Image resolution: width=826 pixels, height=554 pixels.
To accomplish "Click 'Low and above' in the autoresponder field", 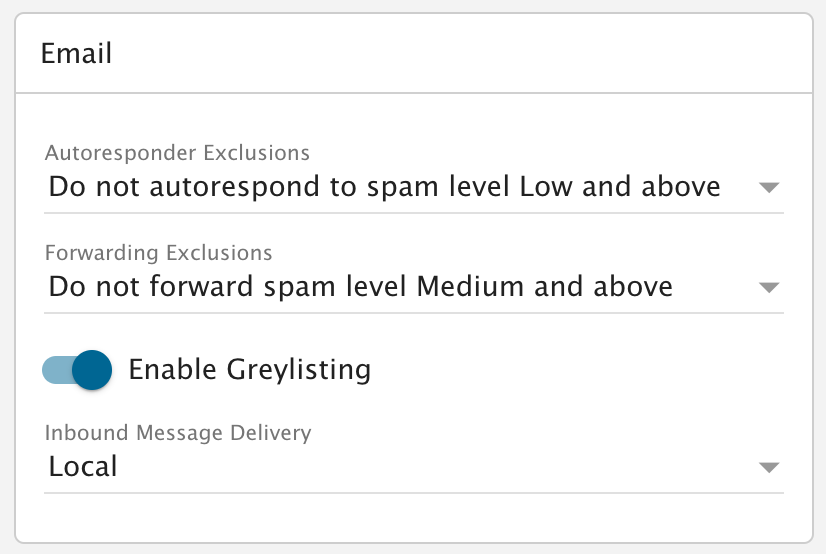I will pyautogui.click(x=620, y=187).
